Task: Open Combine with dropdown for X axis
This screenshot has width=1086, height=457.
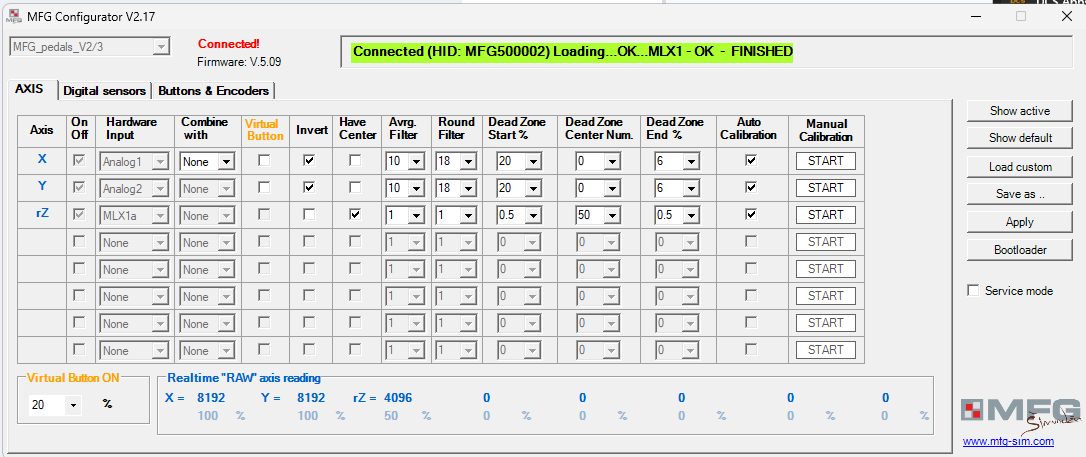Action: click(x=227, y=161)
